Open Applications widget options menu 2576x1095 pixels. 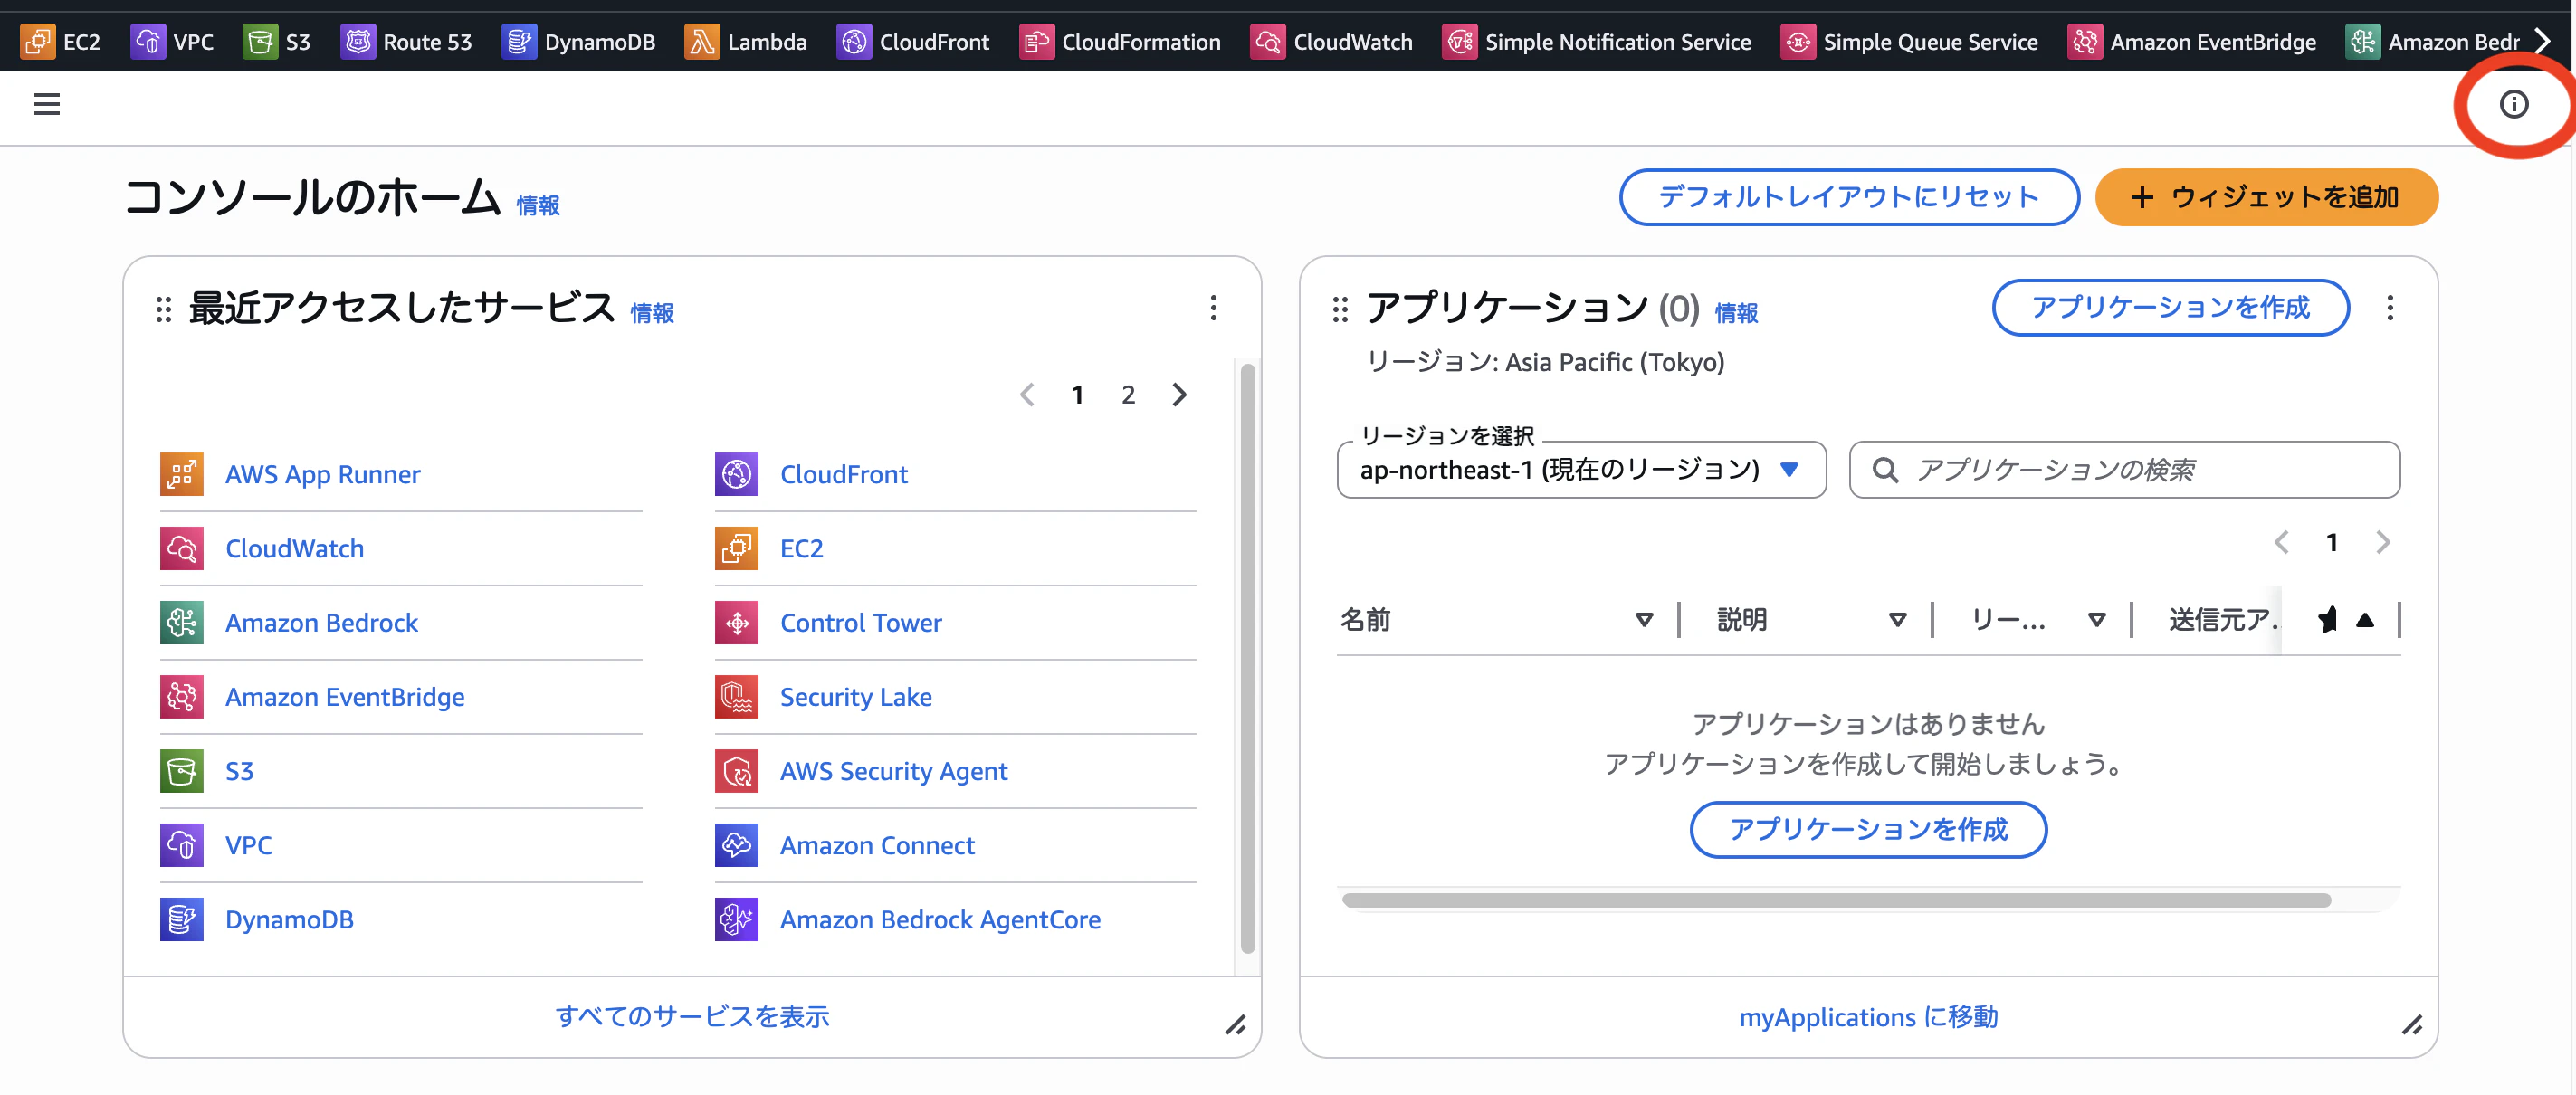(2391, 307)
